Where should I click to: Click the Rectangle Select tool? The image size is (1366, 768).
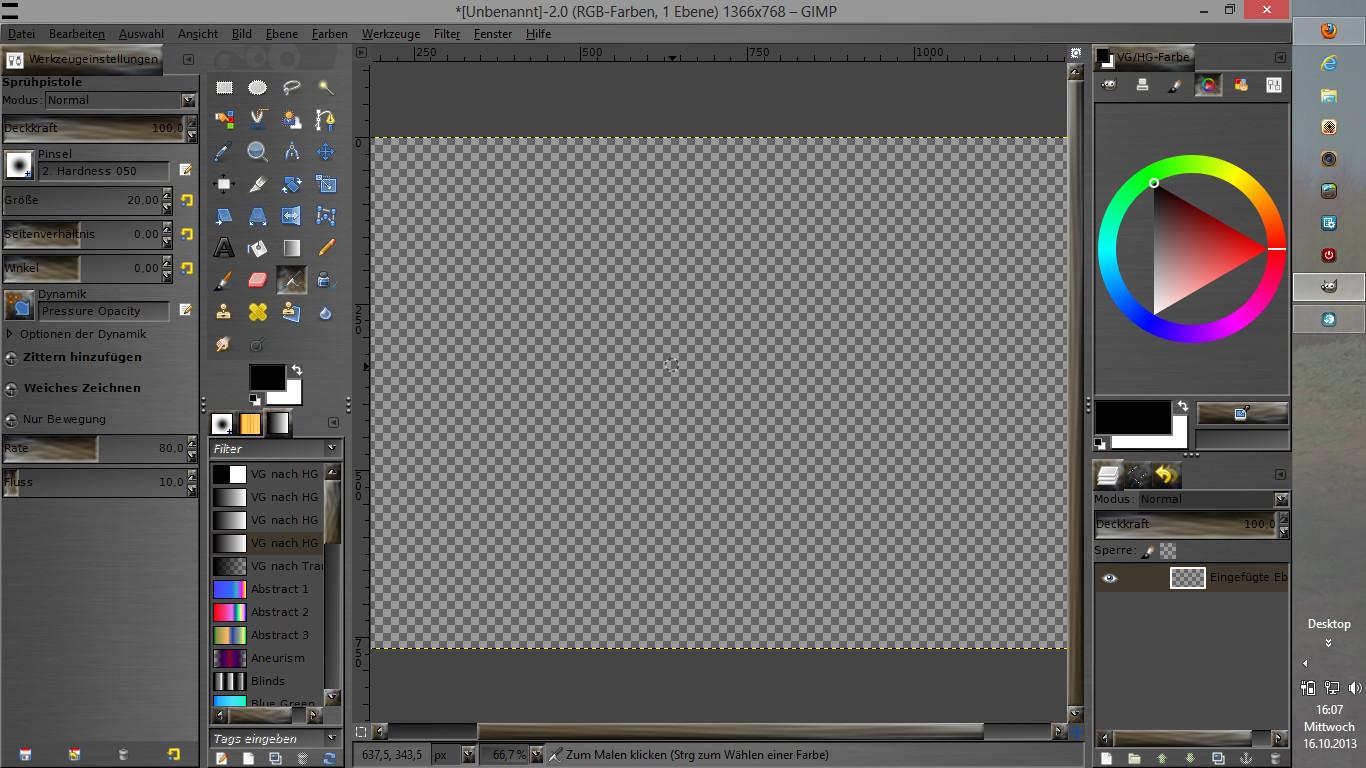coord(224,88)
